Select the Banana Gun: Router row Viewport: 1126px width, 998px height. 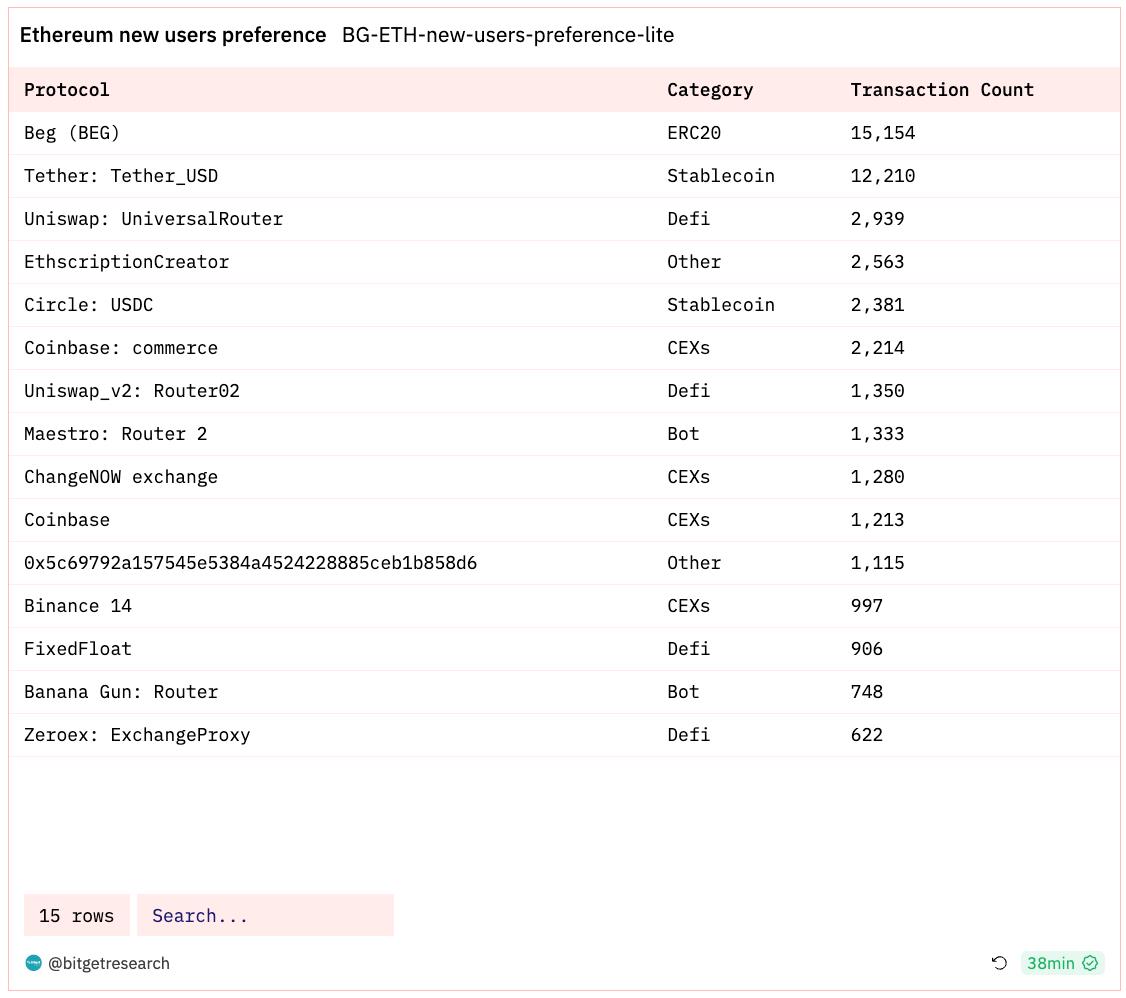click(564, 692)
